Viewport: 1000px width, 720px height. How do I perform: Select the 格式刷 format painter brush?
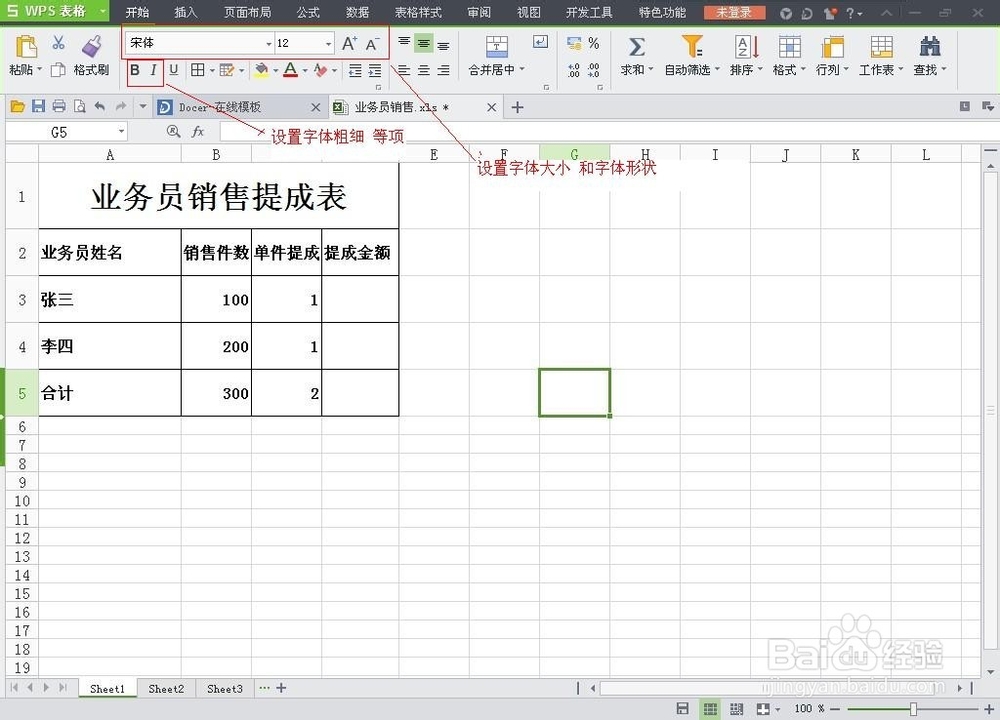[92, 46]
